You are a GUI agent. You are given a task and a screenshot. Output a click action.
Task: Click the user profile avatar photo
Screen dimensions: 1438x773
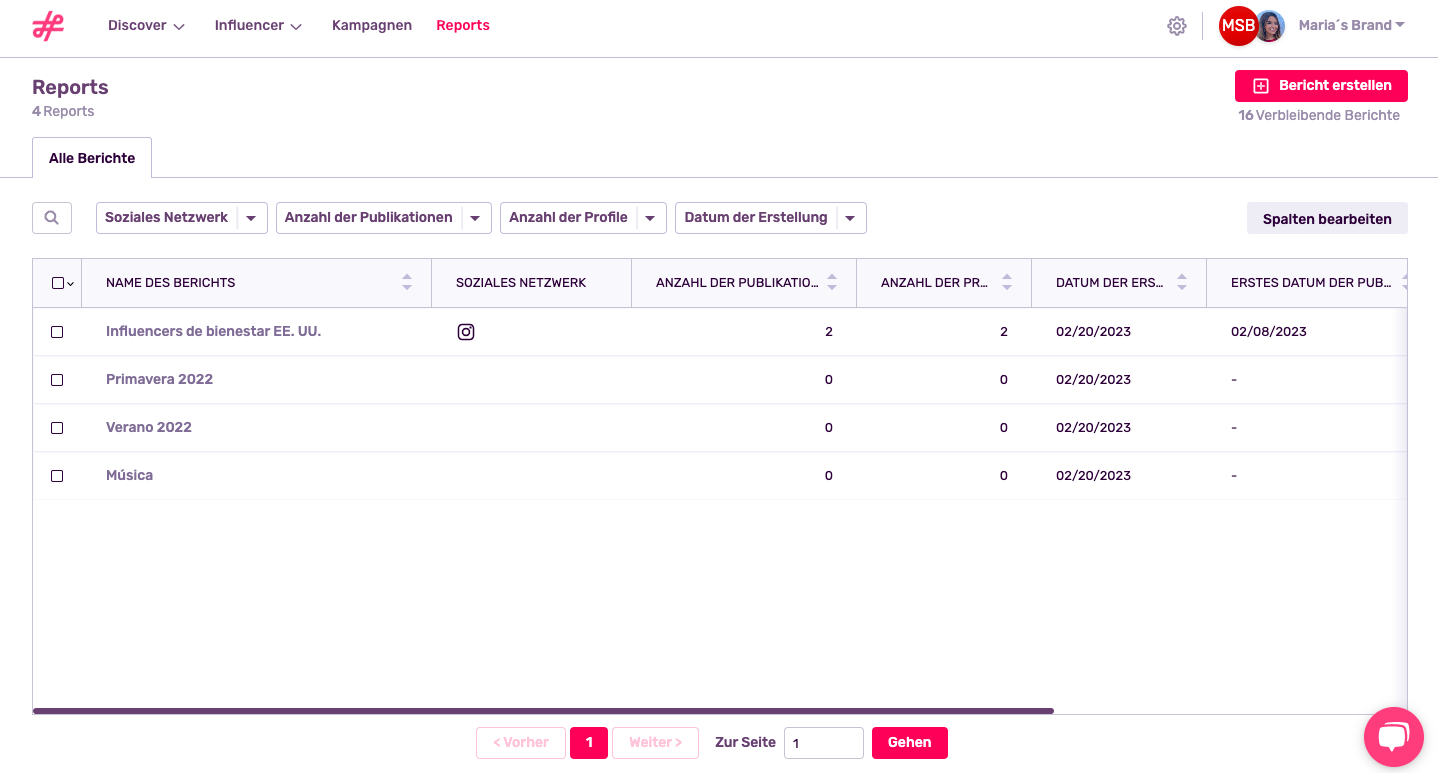tap(1270, 26)
